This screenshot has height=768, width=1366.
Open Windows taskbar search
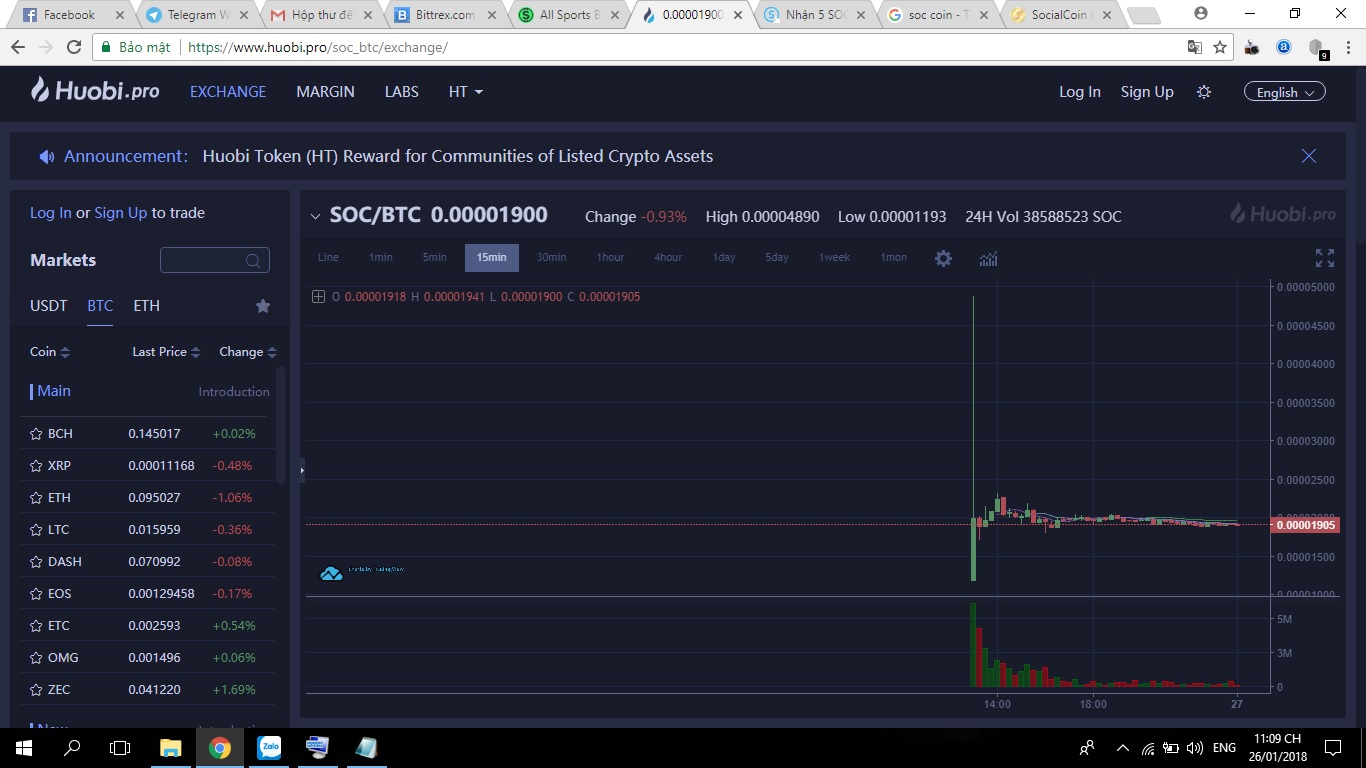click(72, 747)
